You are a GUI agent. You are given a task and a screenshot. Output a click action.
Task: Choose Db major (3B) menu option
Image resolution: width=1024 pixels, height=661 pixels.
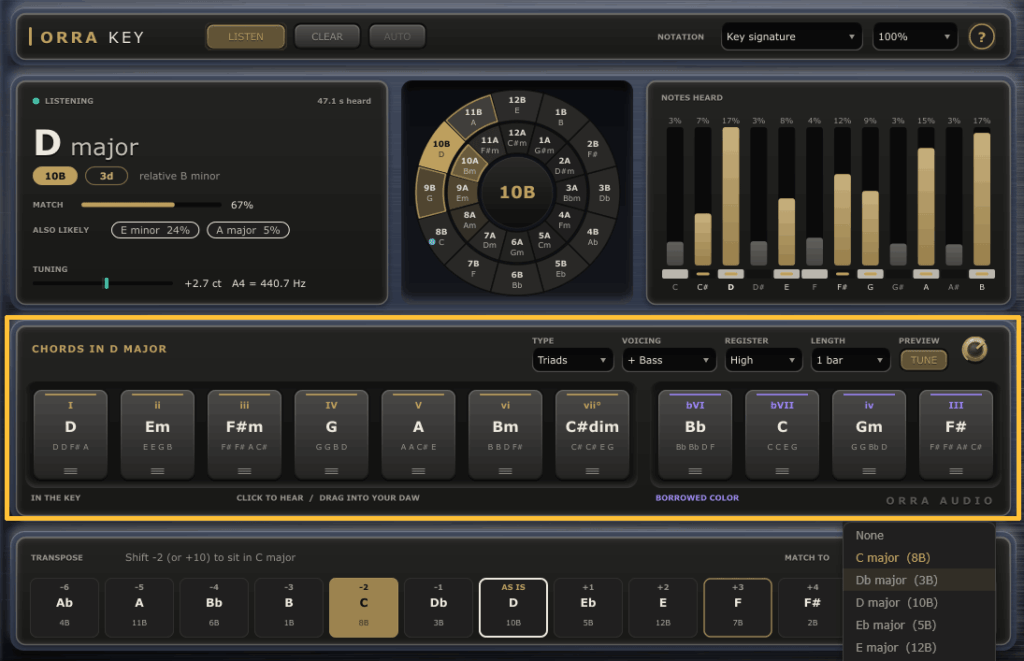pyautogui.click(x=919, y=580)
